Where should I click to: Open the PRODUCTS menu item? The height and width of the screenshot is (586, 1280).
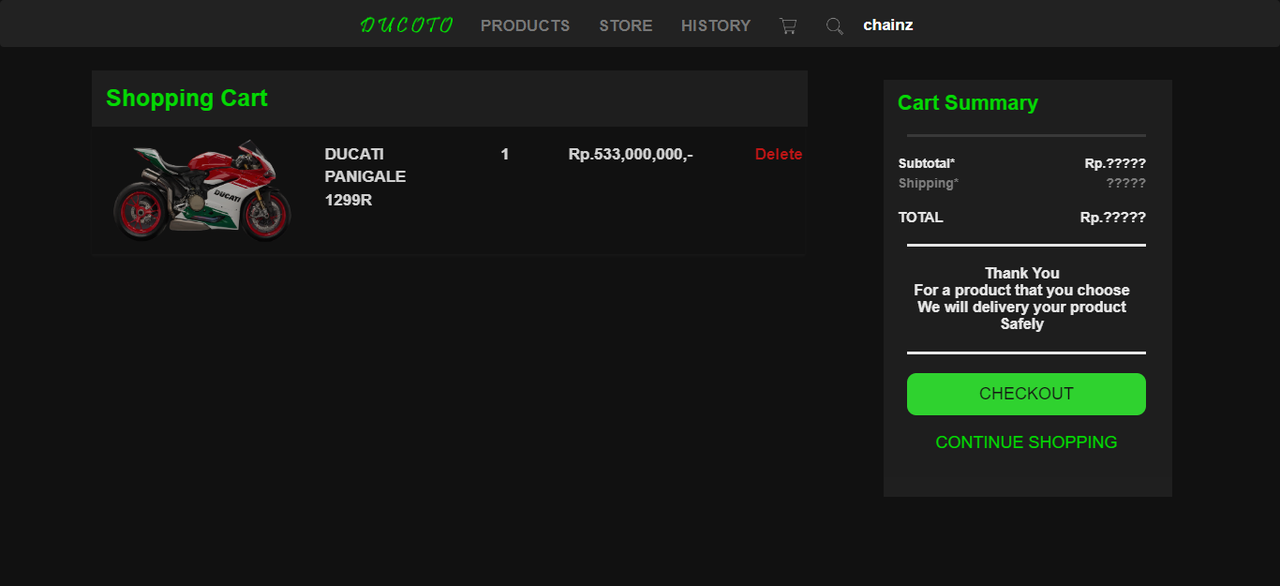pos(525,26)
